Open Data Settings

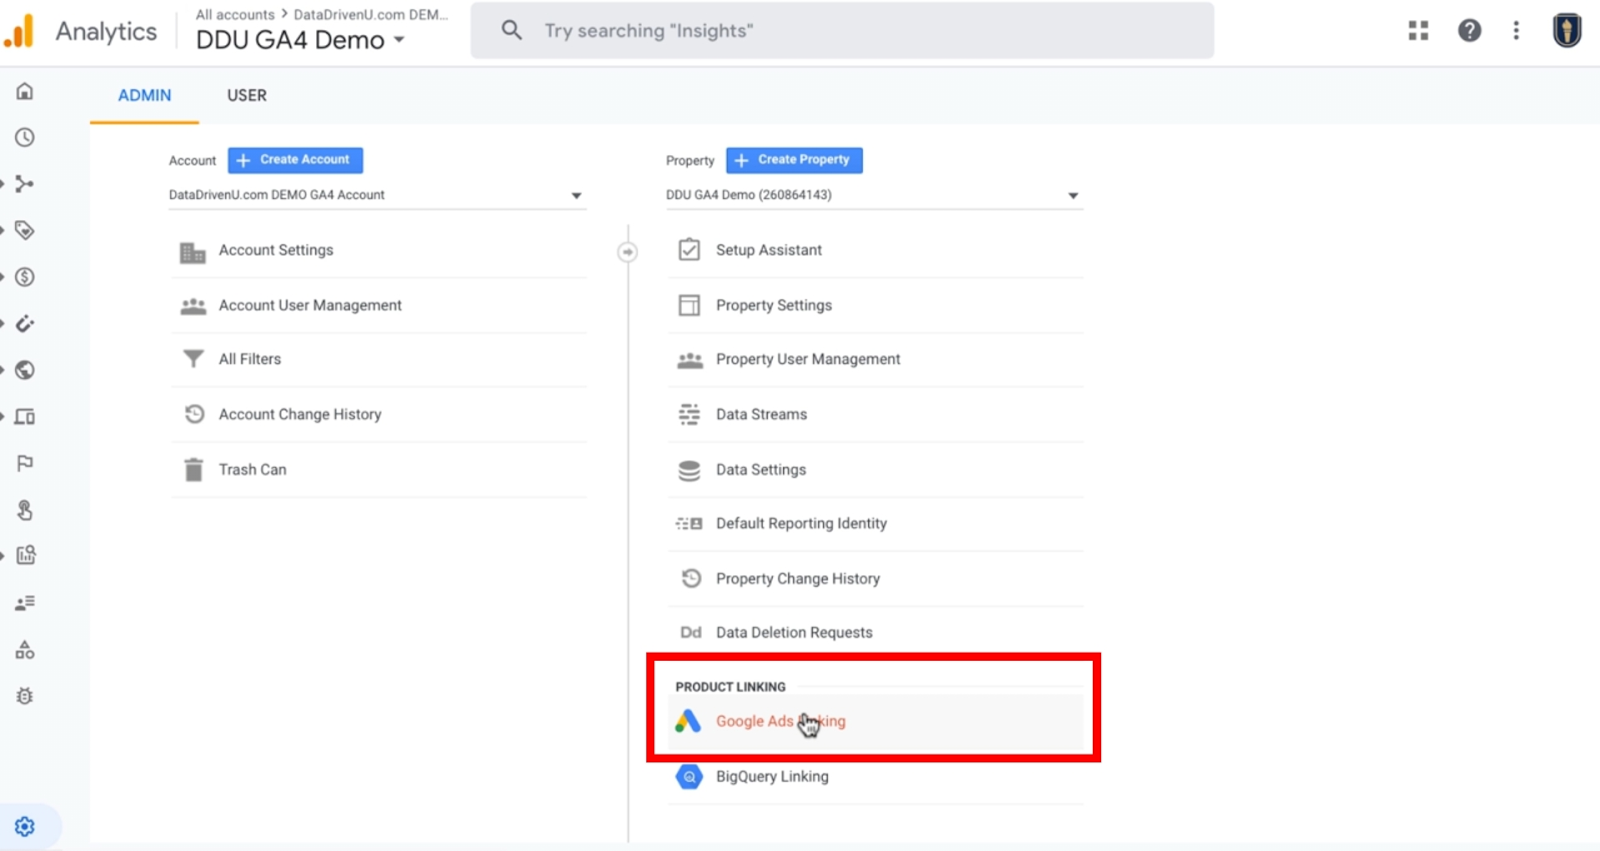pos(875,469)
